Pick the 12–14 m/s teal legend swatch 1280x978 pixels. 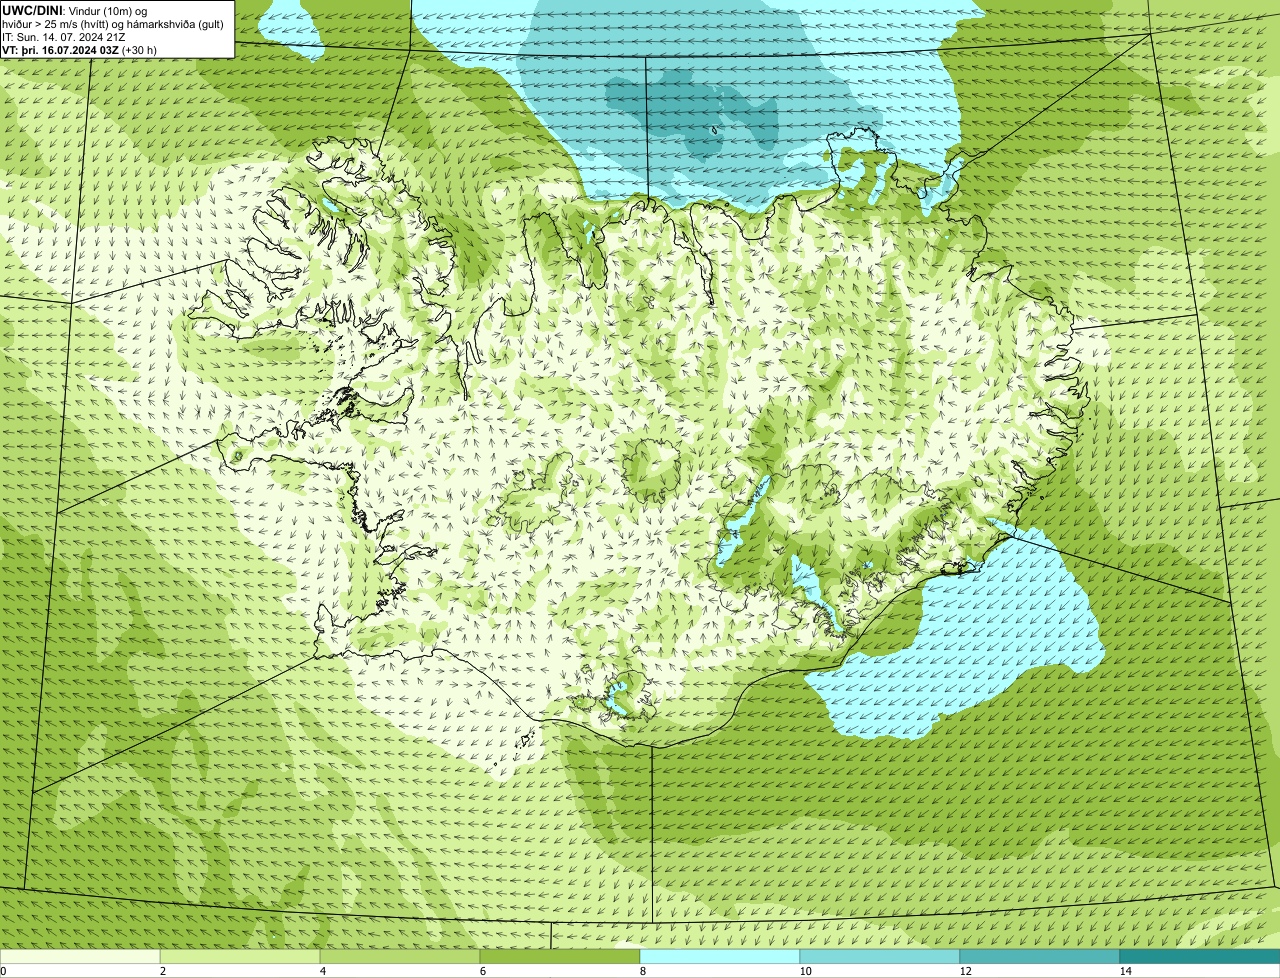click(x=1040, y=956)
